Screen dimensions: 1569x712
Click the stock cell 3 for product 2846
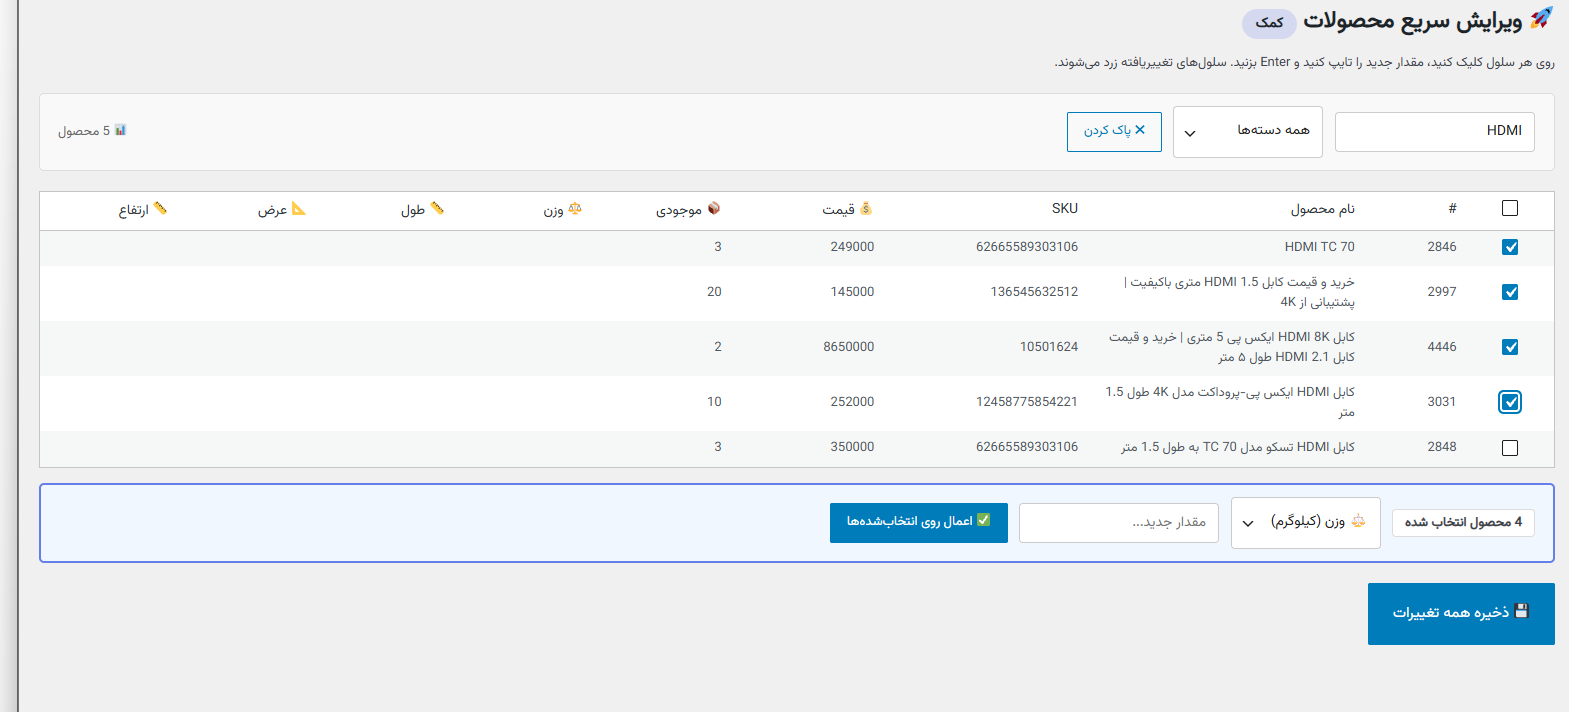[x=718, y=247]
